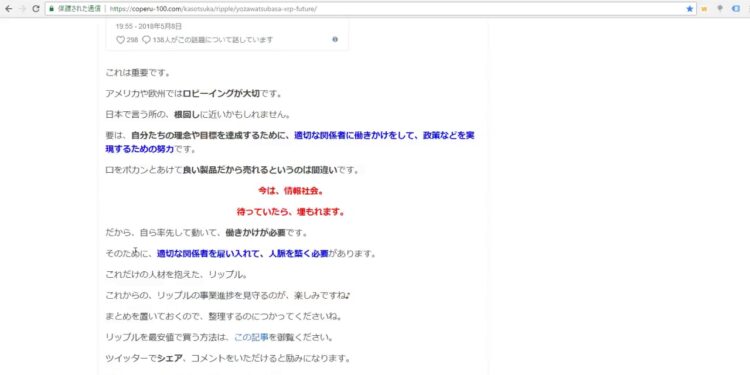Open the grey pin extension icon
This screenshot has width=750, height=375.
click(720, 9)
